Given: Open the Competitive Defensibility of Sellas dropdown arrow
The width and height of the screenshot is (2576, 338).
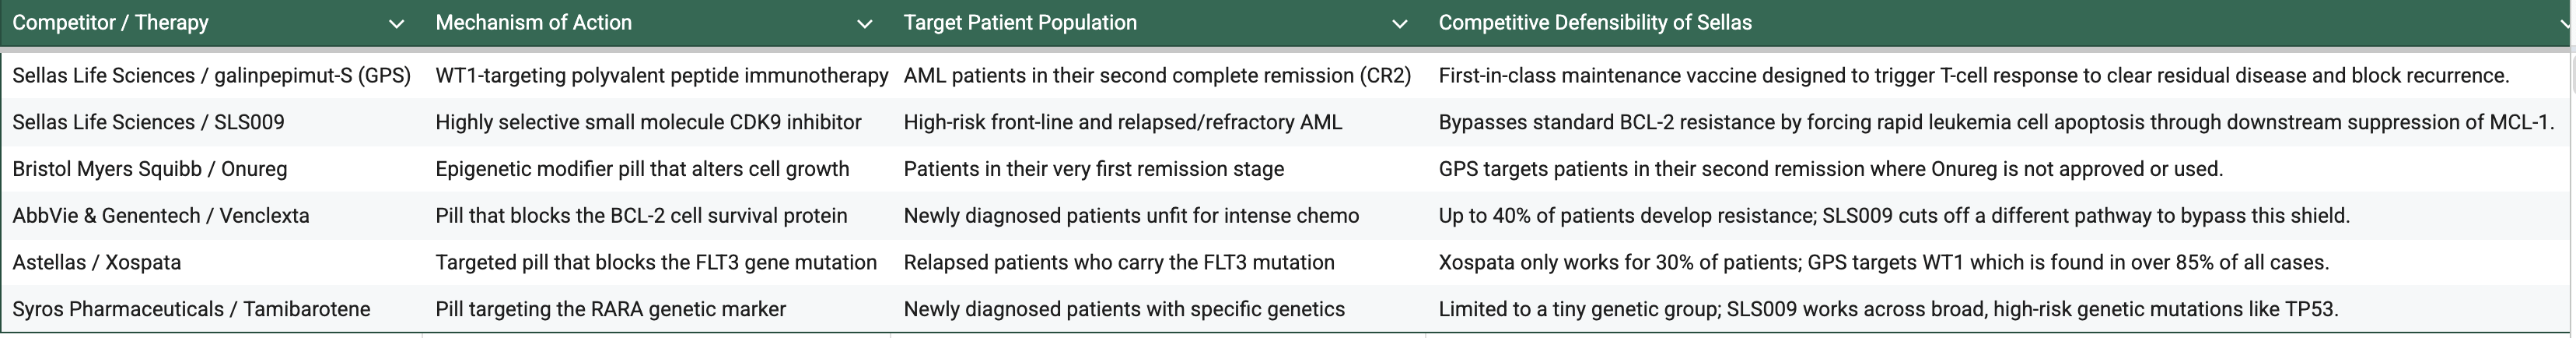Looking at the screenshot, I should (2567, 24).
